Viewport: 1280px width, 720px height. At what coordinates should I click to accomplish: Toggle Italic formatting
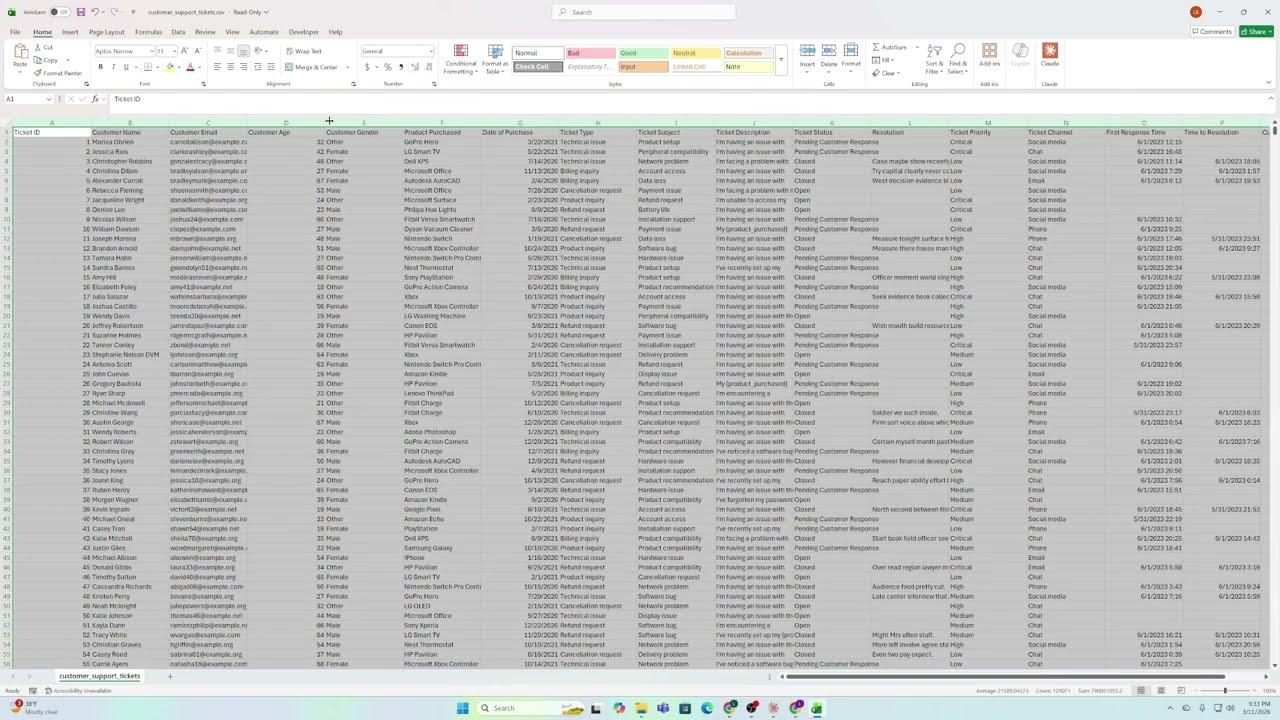click(x=113, y=67)
